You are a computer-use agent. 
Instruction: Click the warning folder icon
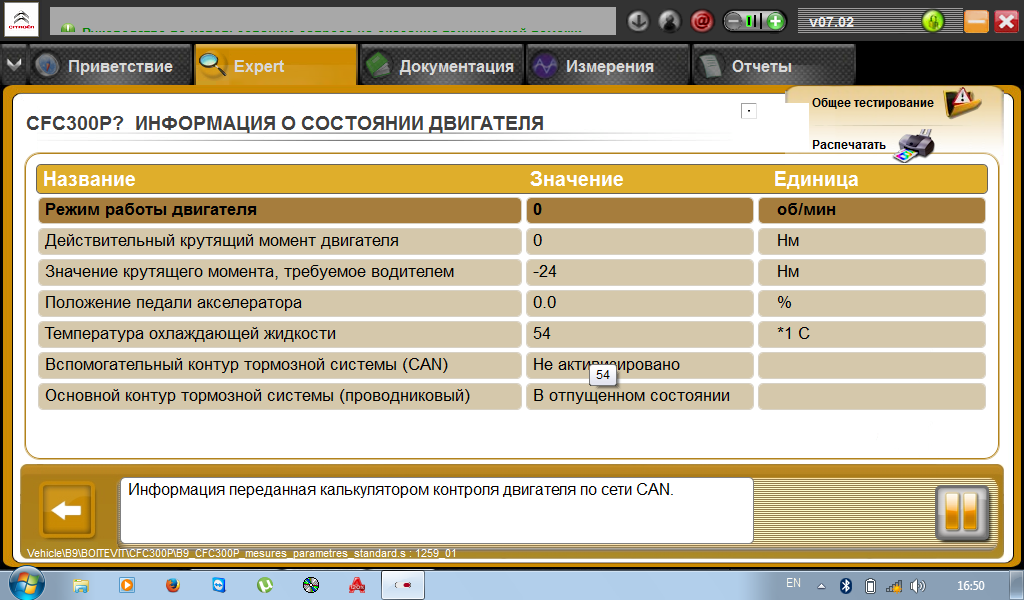pyautogui.click(x=963, y=103)
